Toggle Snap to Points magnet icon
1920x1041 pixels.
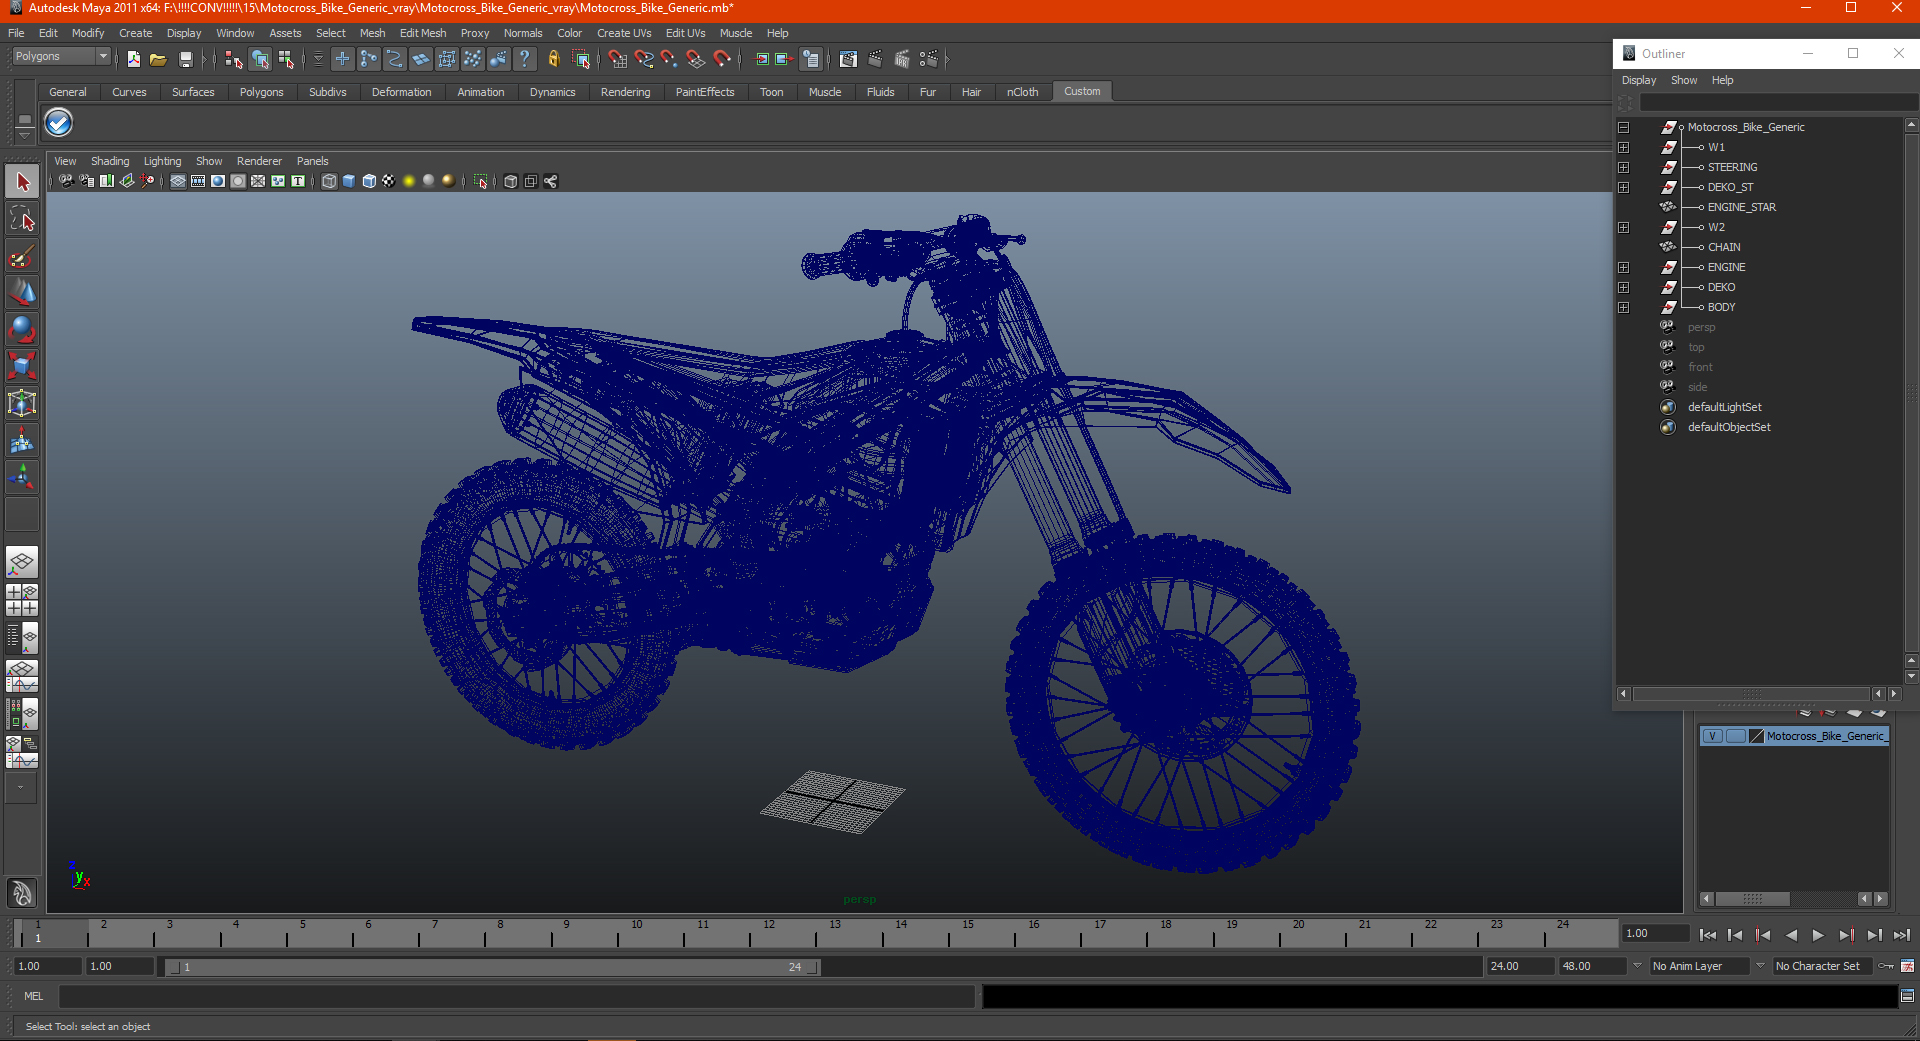[x=670, y=60]
